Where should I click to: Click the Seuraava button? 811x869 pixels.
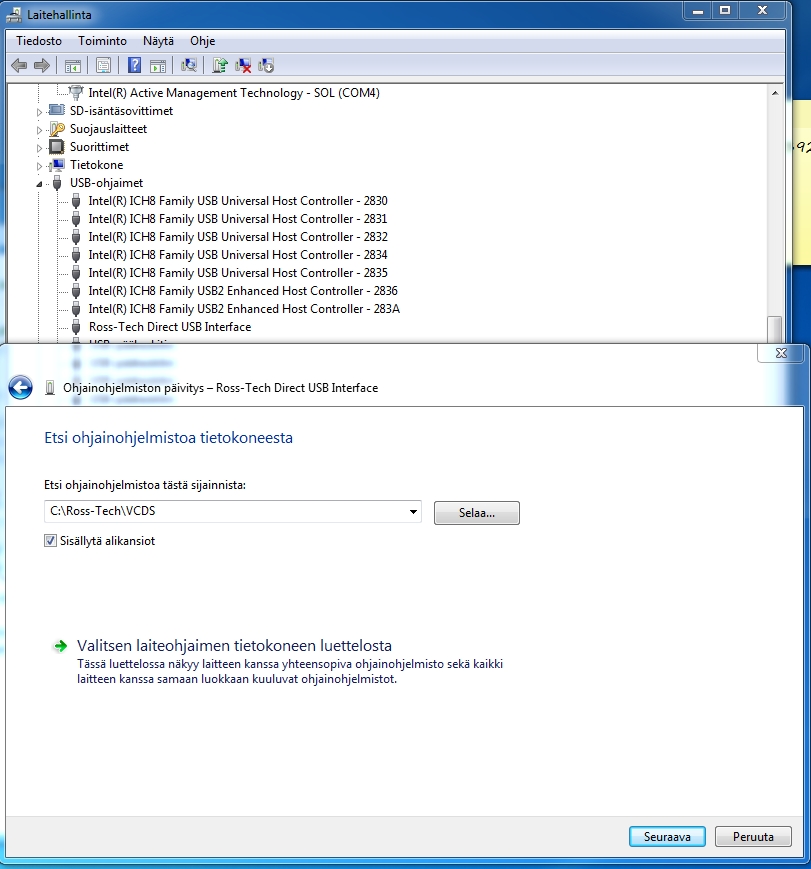tap(667, 836)
